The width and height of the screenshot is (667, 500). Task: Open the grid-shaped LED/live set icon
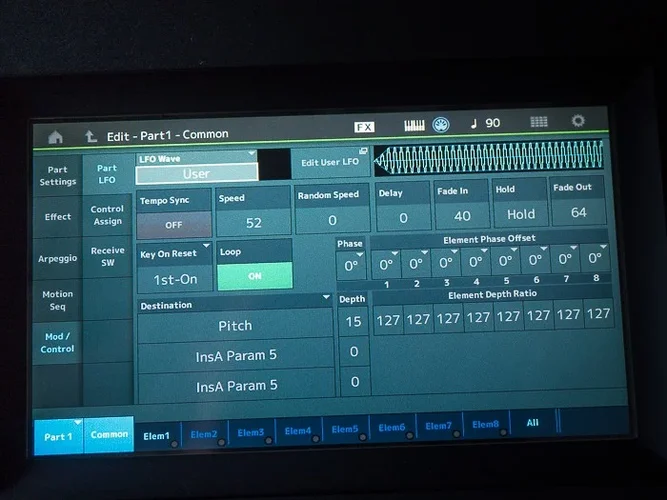539,122
